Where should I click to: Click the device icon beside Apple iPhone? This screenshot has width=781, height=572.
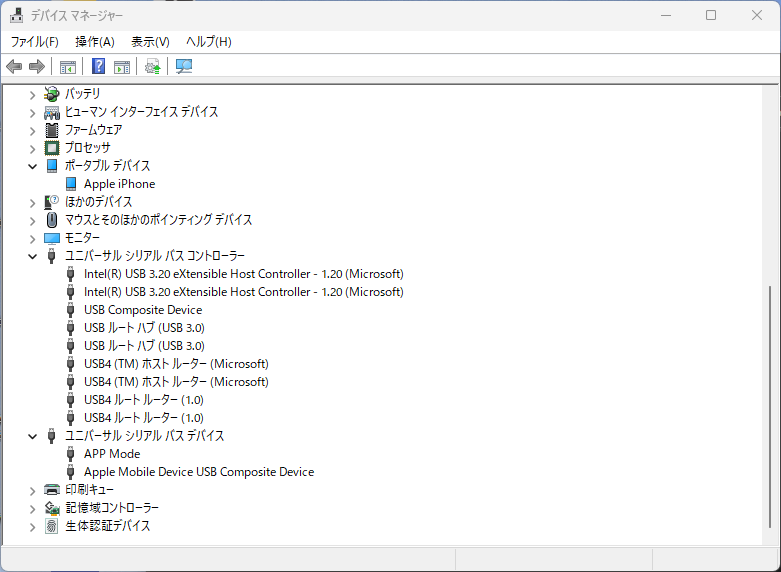point(71,184)
